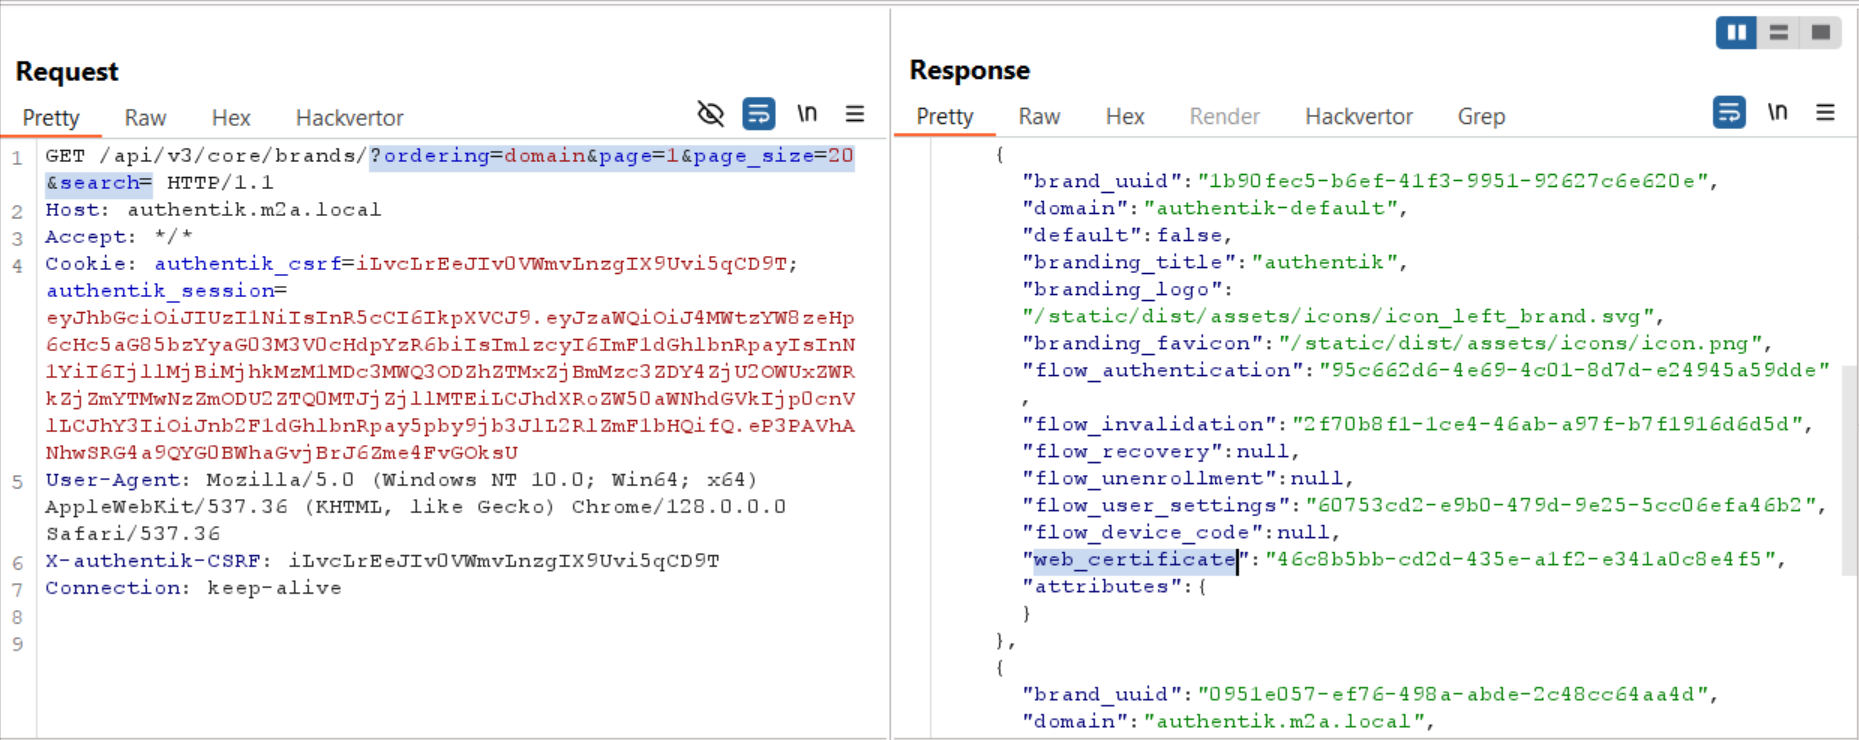This screenshot has height=740, width=1859.
Task: Click the Response panel vertical scrollbar
Action: 1849,470
